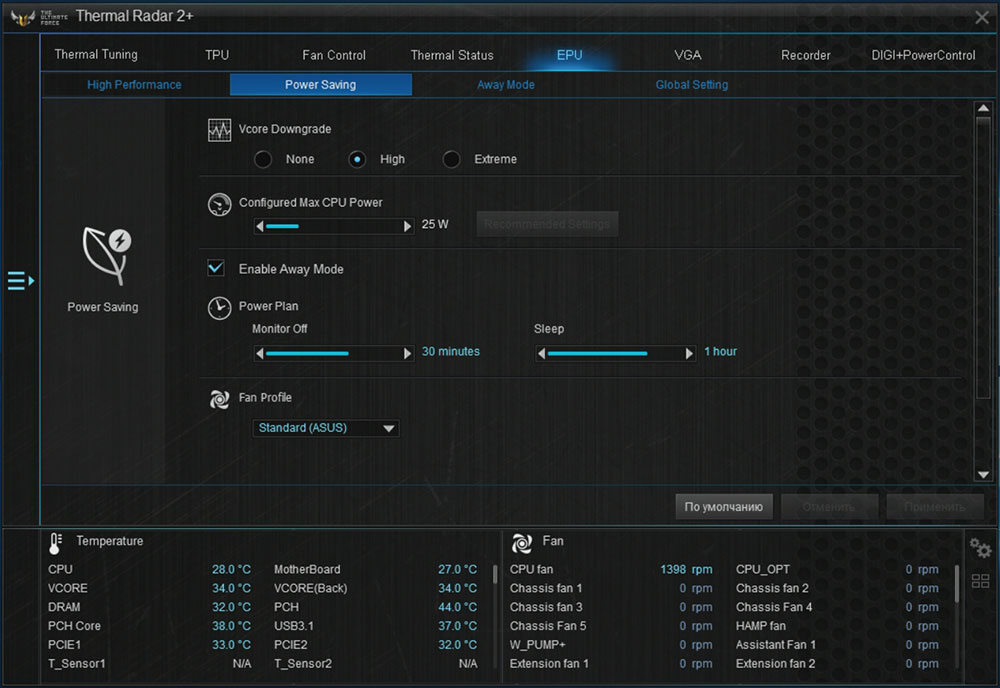Screen dimensions: 1000x688
Task: Open monitoring settings gear icon
Action: pos(980,547)
